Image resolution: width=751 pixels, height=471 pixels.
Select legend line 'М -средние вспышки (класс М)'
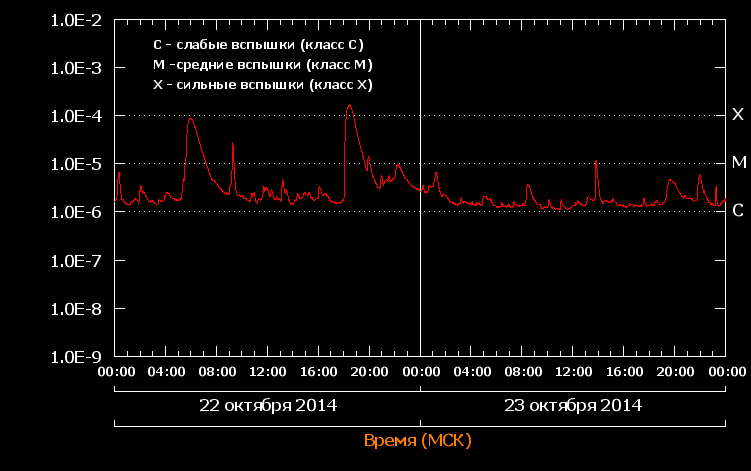[262, 65]
